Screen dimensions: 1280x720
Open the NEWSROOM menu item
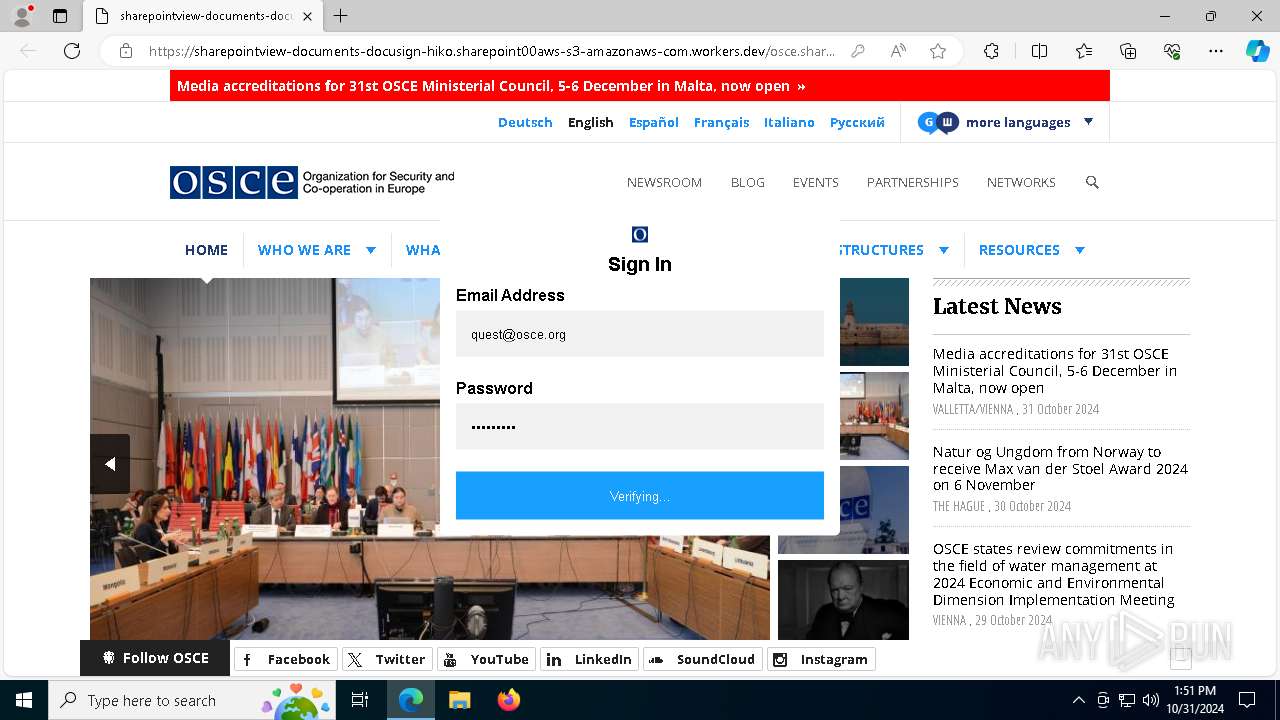(x=664, y=182)
